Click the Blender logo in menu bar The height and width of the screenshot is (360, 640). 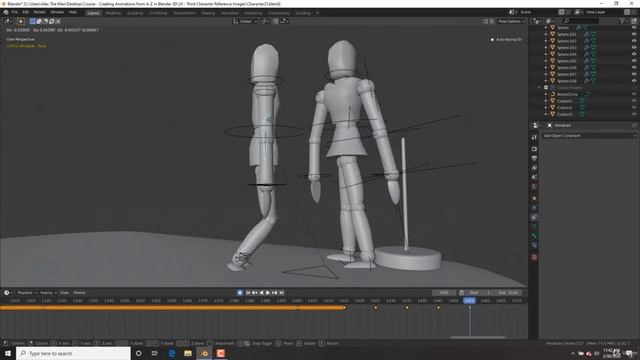point(6,12)
